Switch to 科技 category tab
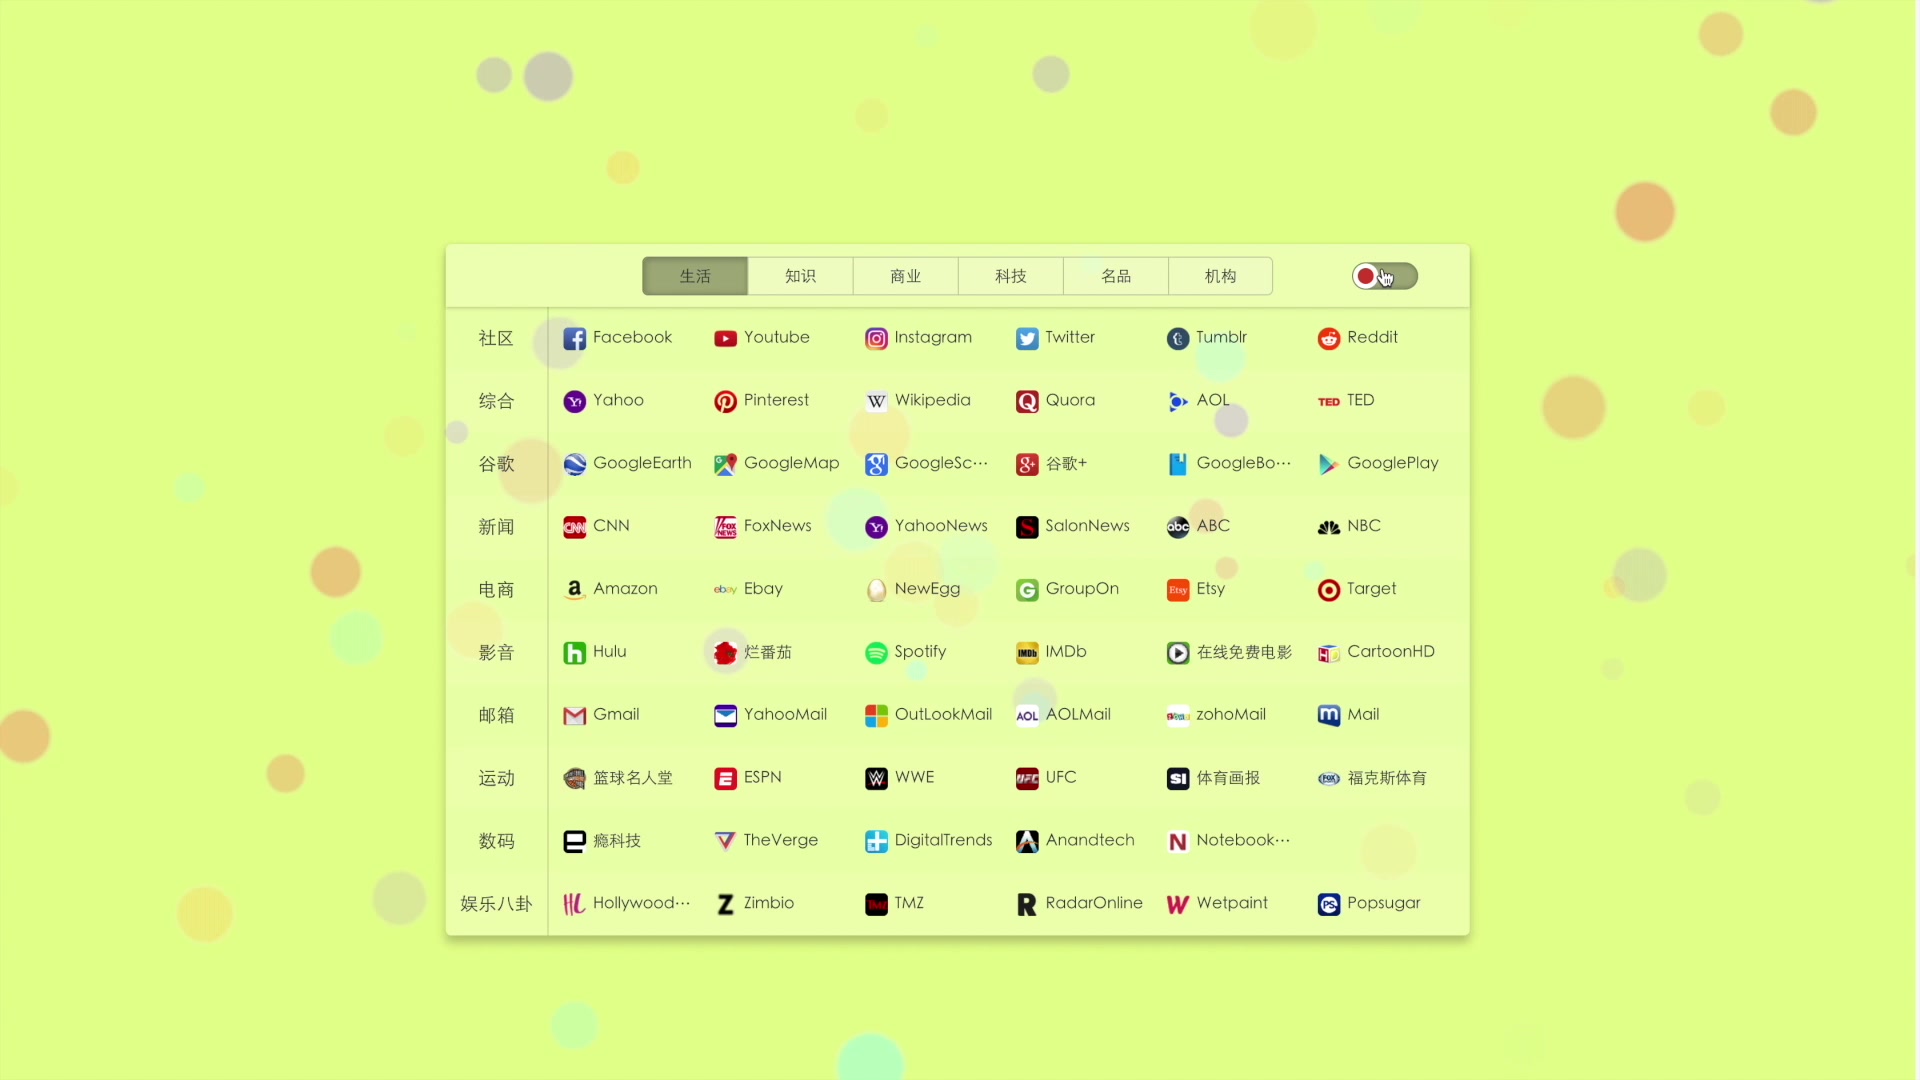This screenshot has height=1080, width=1920. (x=1010, y=276)
